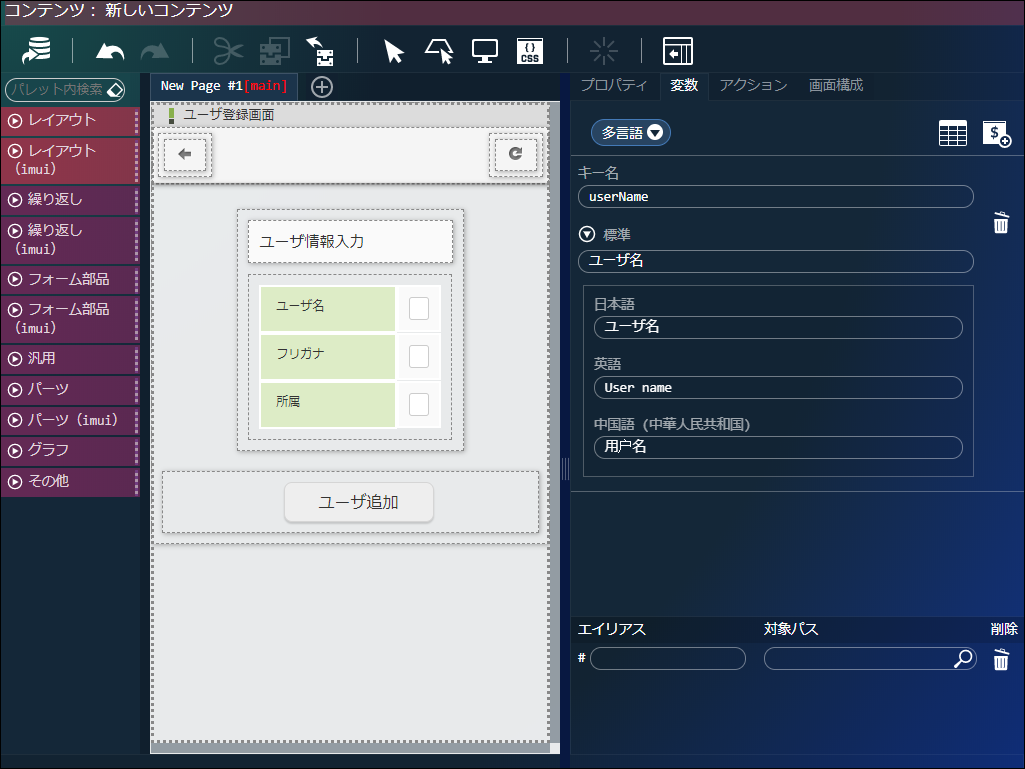The width and height of the screenshot is (1025, 769).
Task: Click the エイリアス input field
Action: click(667, 658)
